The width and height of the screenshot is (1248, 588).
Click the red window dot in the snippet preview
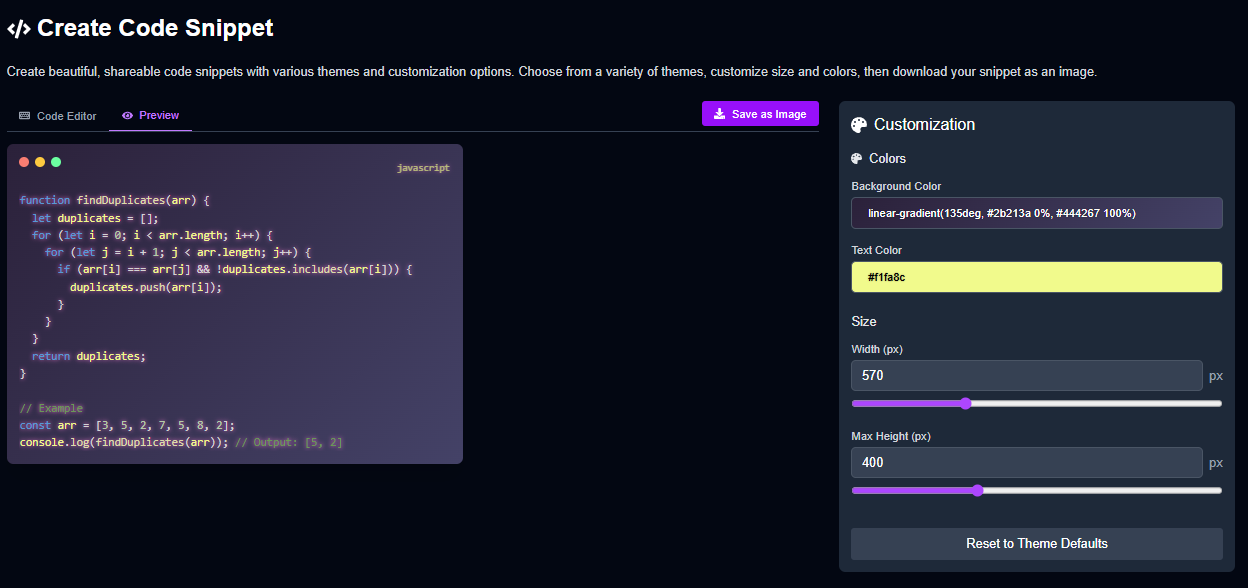(x=23, y=161)
